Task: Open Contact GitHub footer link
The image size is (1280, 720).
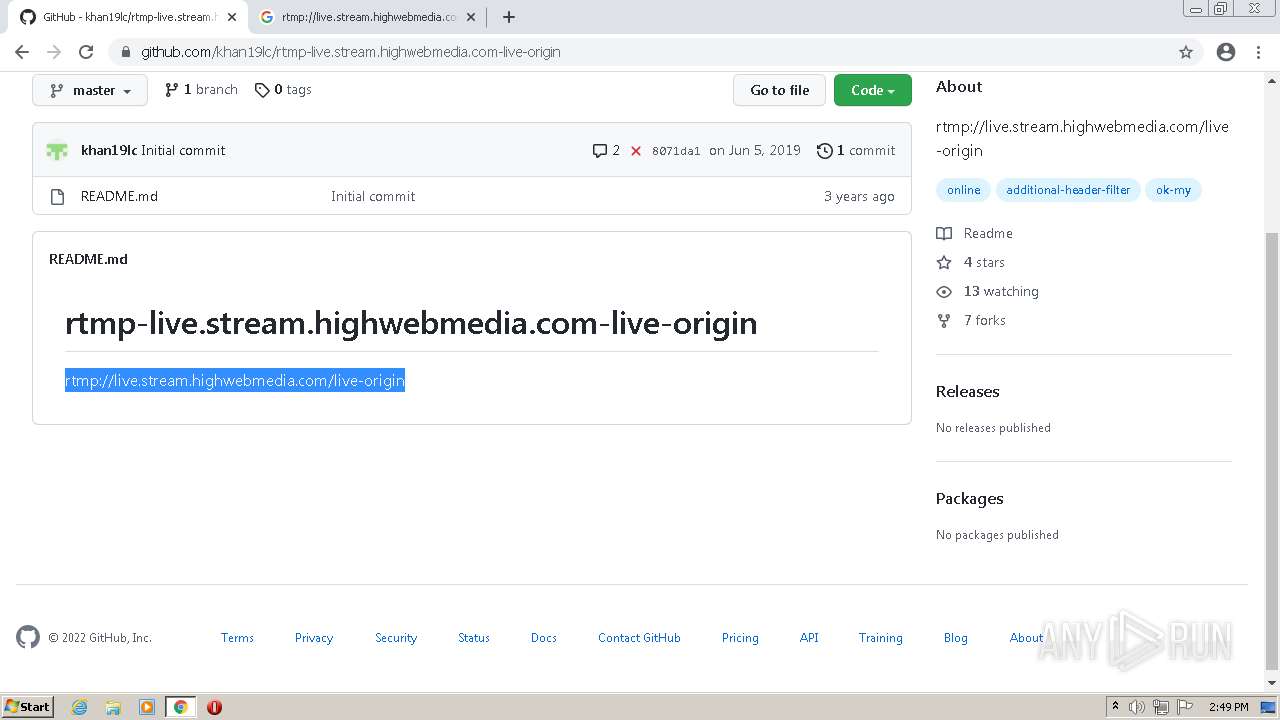Action: point(639,638)
